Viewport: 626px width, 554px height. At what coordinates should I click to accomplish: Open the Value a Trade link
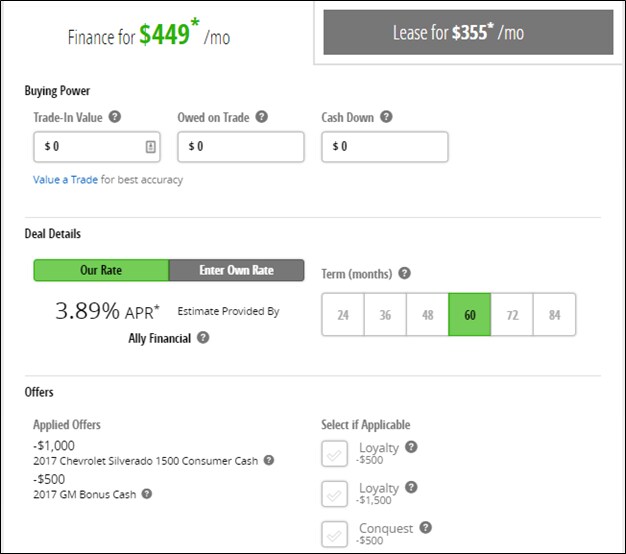click(x=65, y=180)
